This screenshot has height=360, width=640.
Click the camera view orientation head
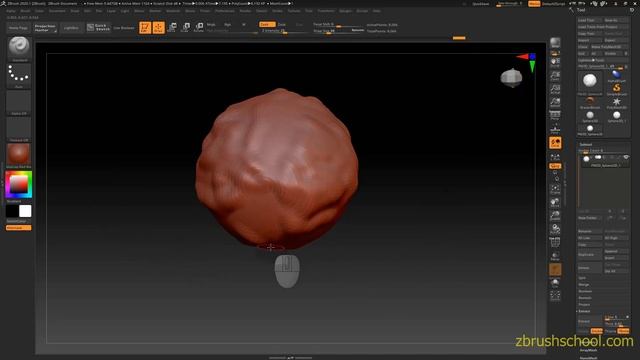[x=511, y=78]
